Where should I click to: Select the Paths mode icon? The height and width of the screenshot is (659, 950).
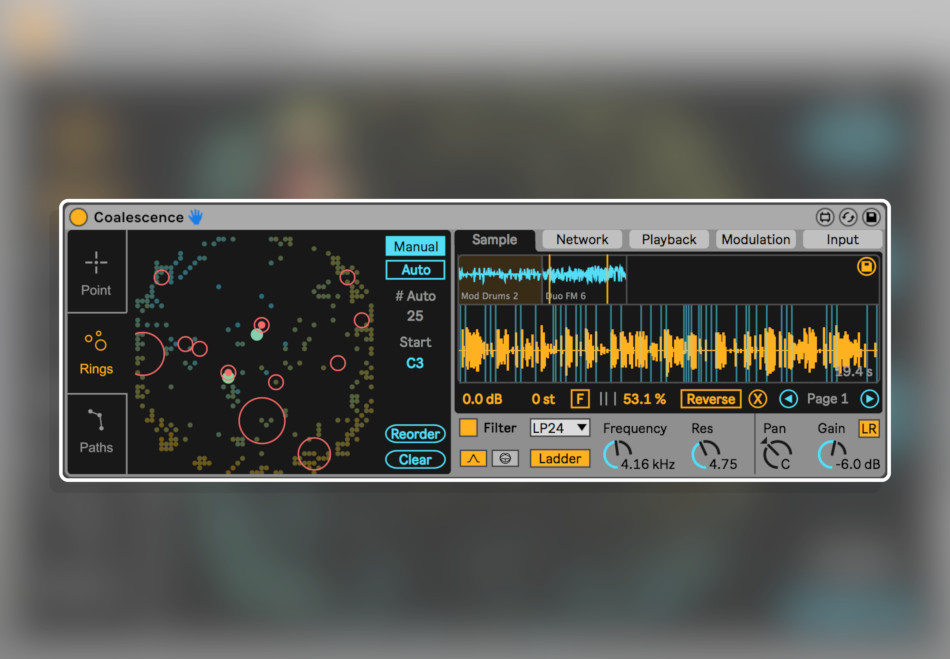tap(96, 419)
